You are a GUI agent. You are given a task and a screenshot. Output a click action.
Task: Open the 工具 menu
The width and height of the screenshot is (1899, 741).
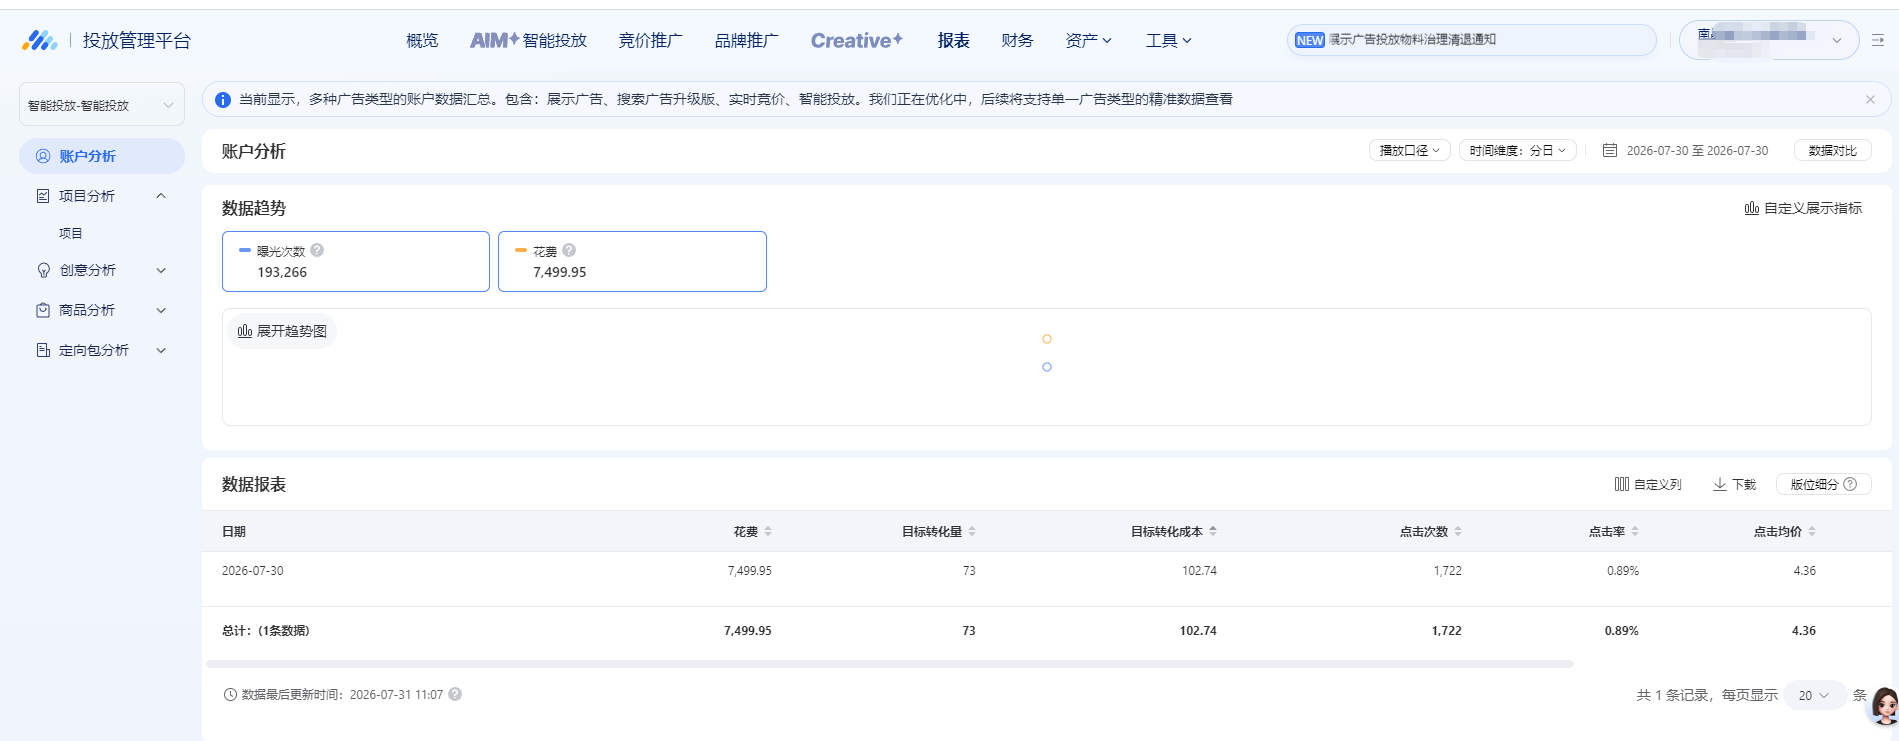pos(1168,40)
